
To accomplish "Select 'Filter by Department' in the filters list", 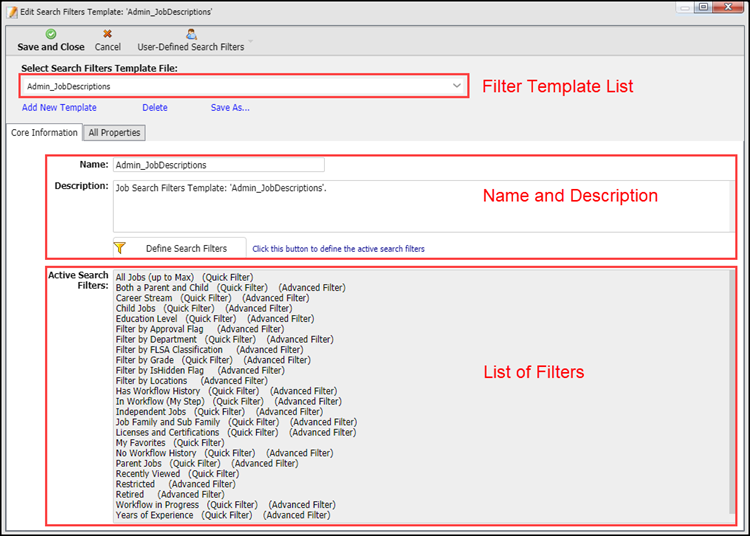I will pyautogui.click(x=156, y=340).
